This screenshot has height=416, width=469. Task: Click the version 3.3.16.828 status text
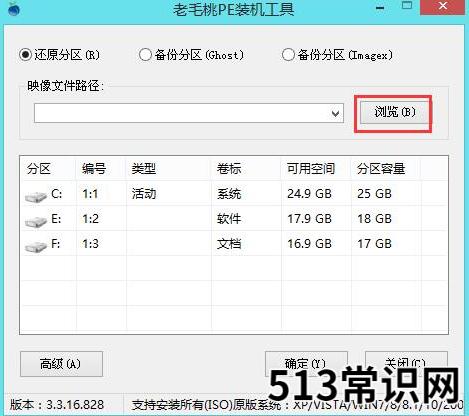tap(57, 405)
